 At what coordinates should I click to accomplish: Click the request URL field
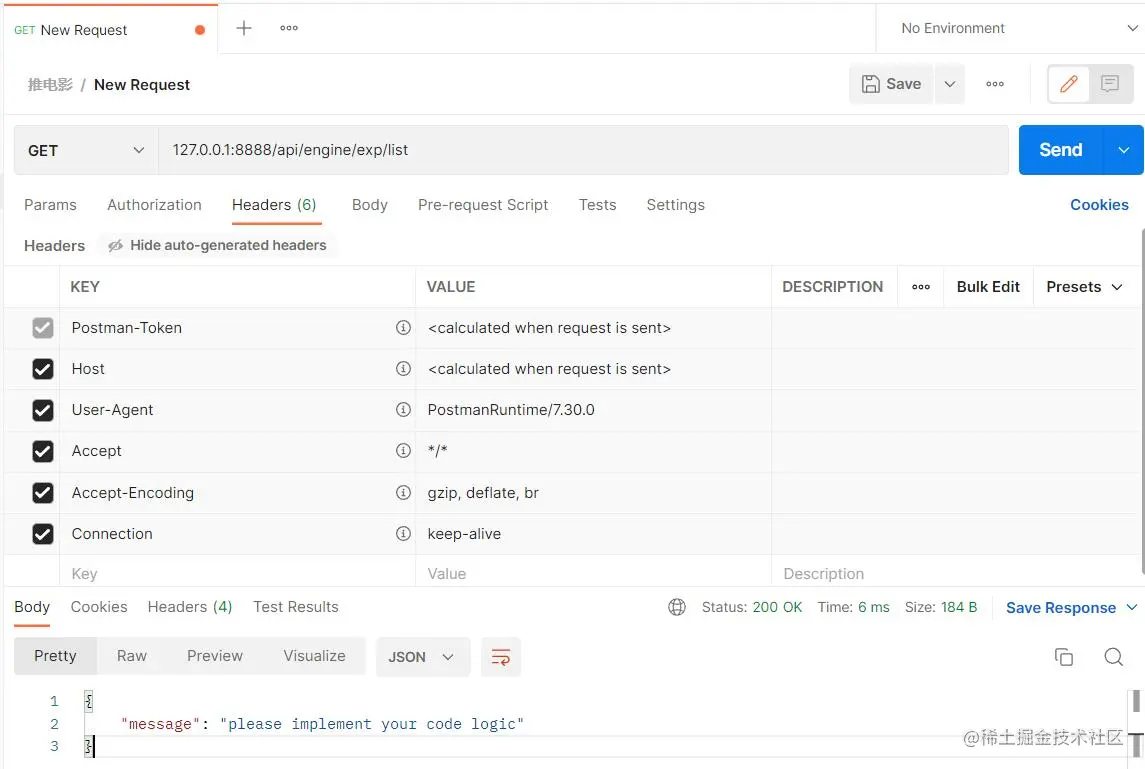583,150
